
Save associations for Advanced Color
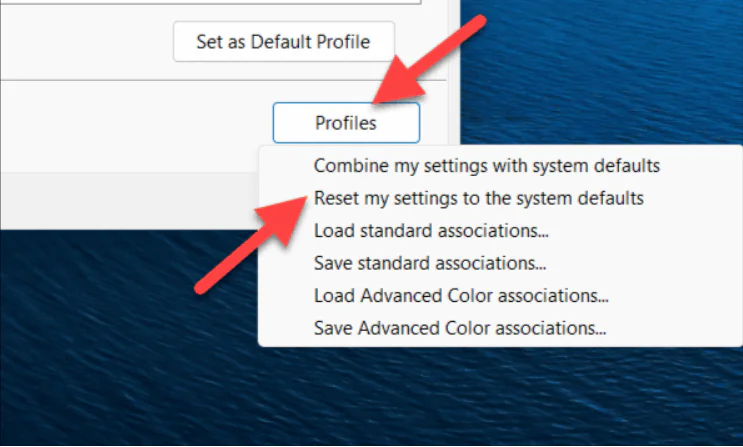(460, 328)
